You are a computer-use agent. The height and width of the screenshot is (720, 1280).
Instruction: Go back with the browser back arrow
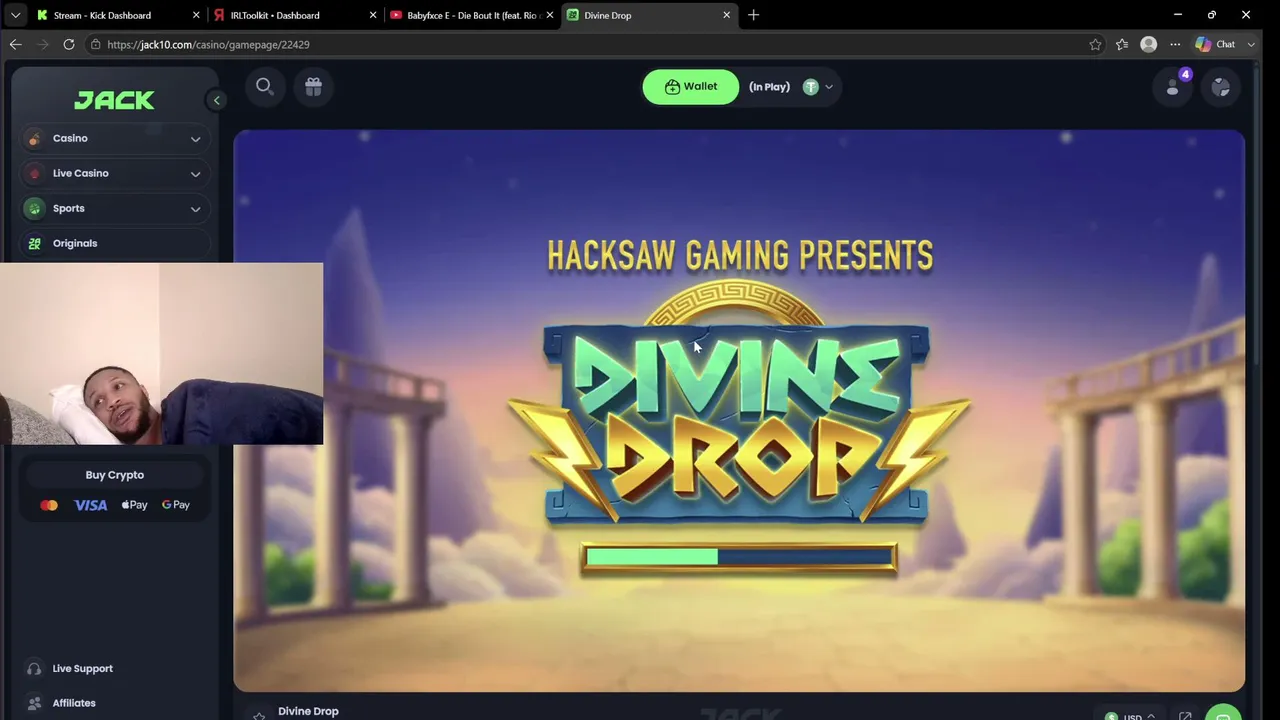(x=16, y=44)
